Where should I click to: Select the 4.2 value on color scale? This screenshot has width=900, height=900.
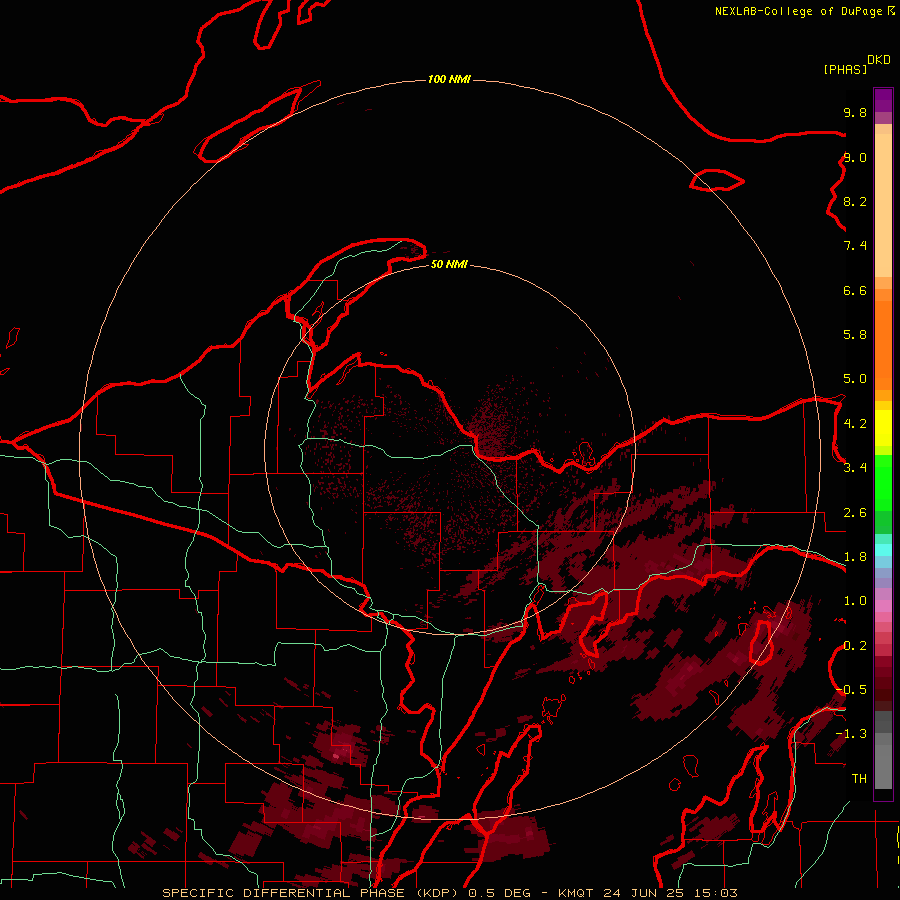coord(855,424)
